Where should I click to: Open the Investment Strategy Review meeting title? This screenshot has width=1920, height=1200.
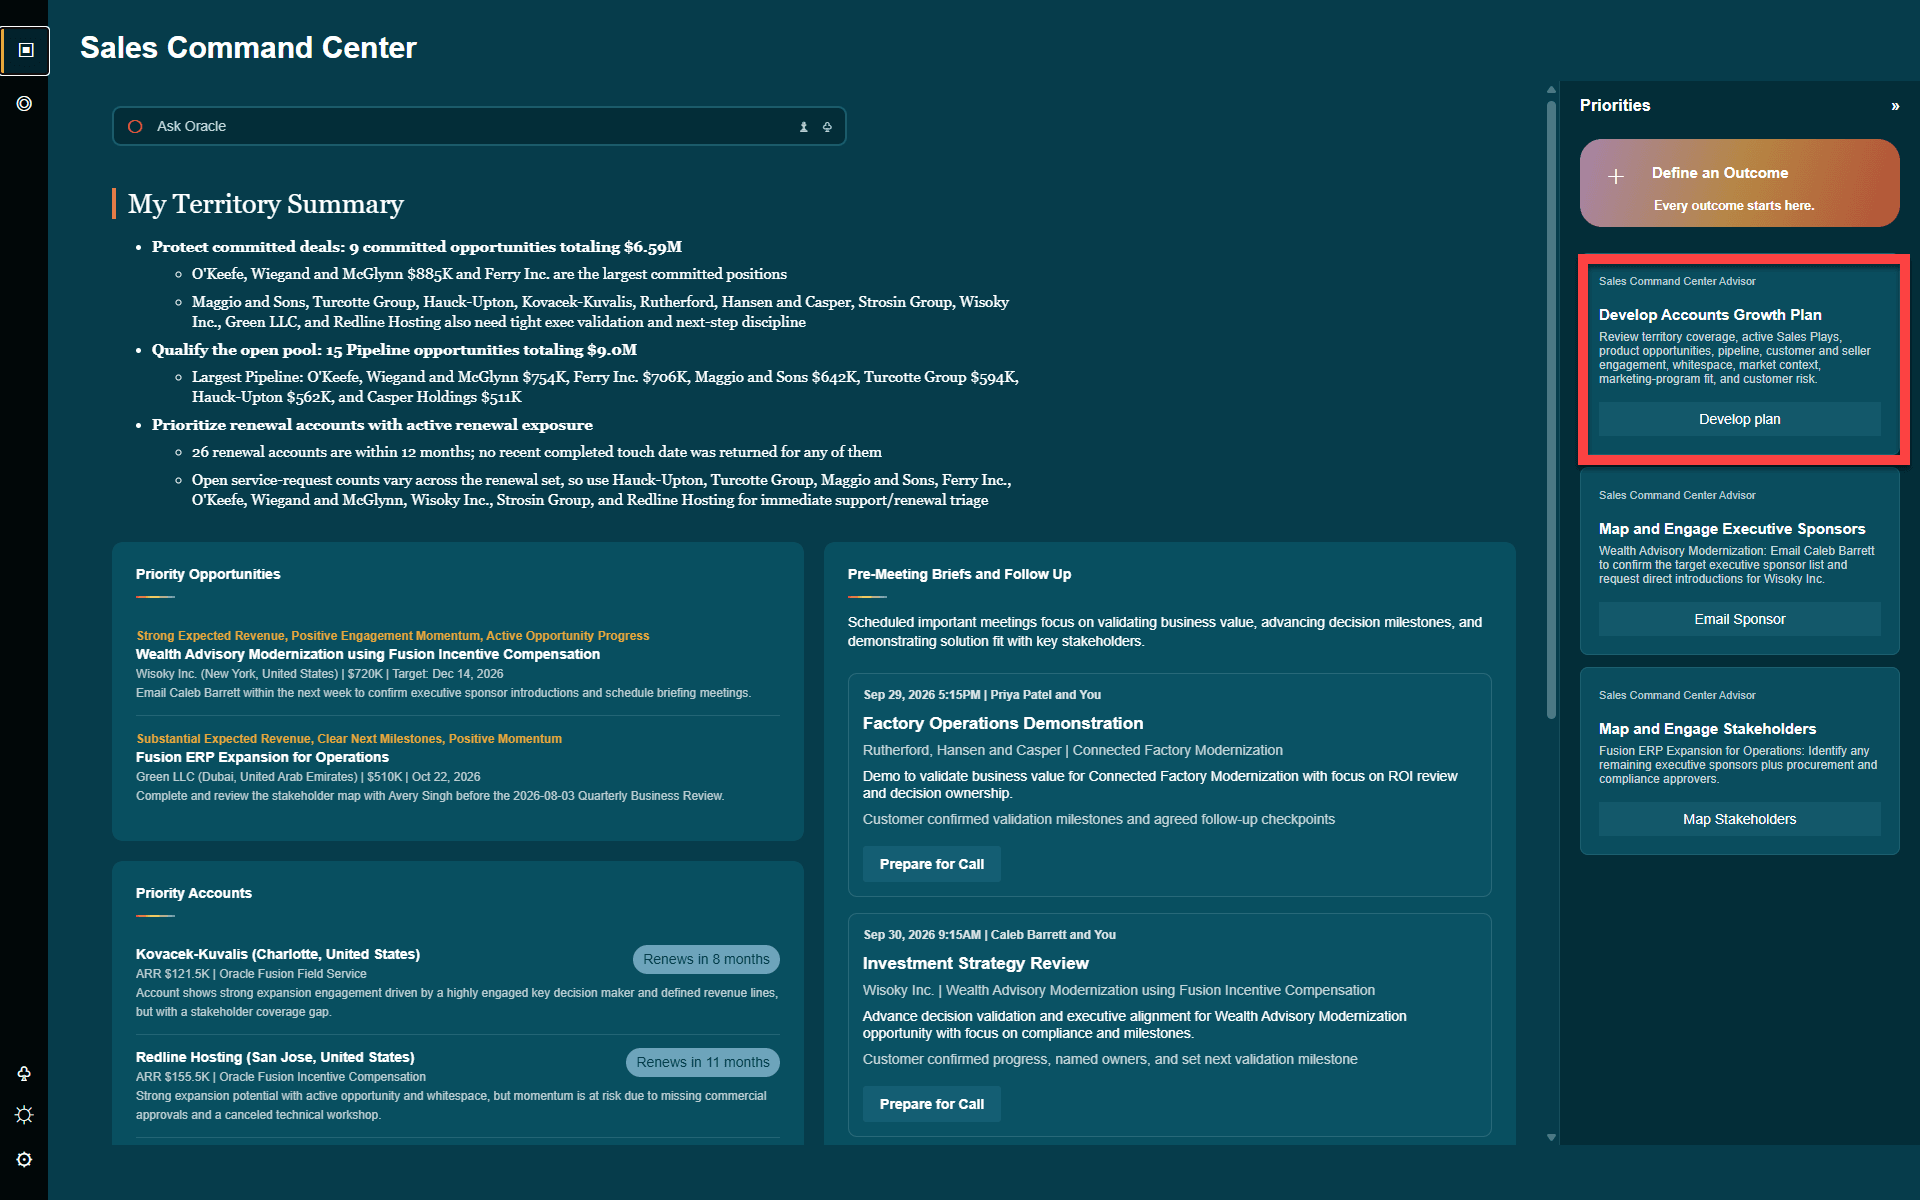[x=976, y=963]
